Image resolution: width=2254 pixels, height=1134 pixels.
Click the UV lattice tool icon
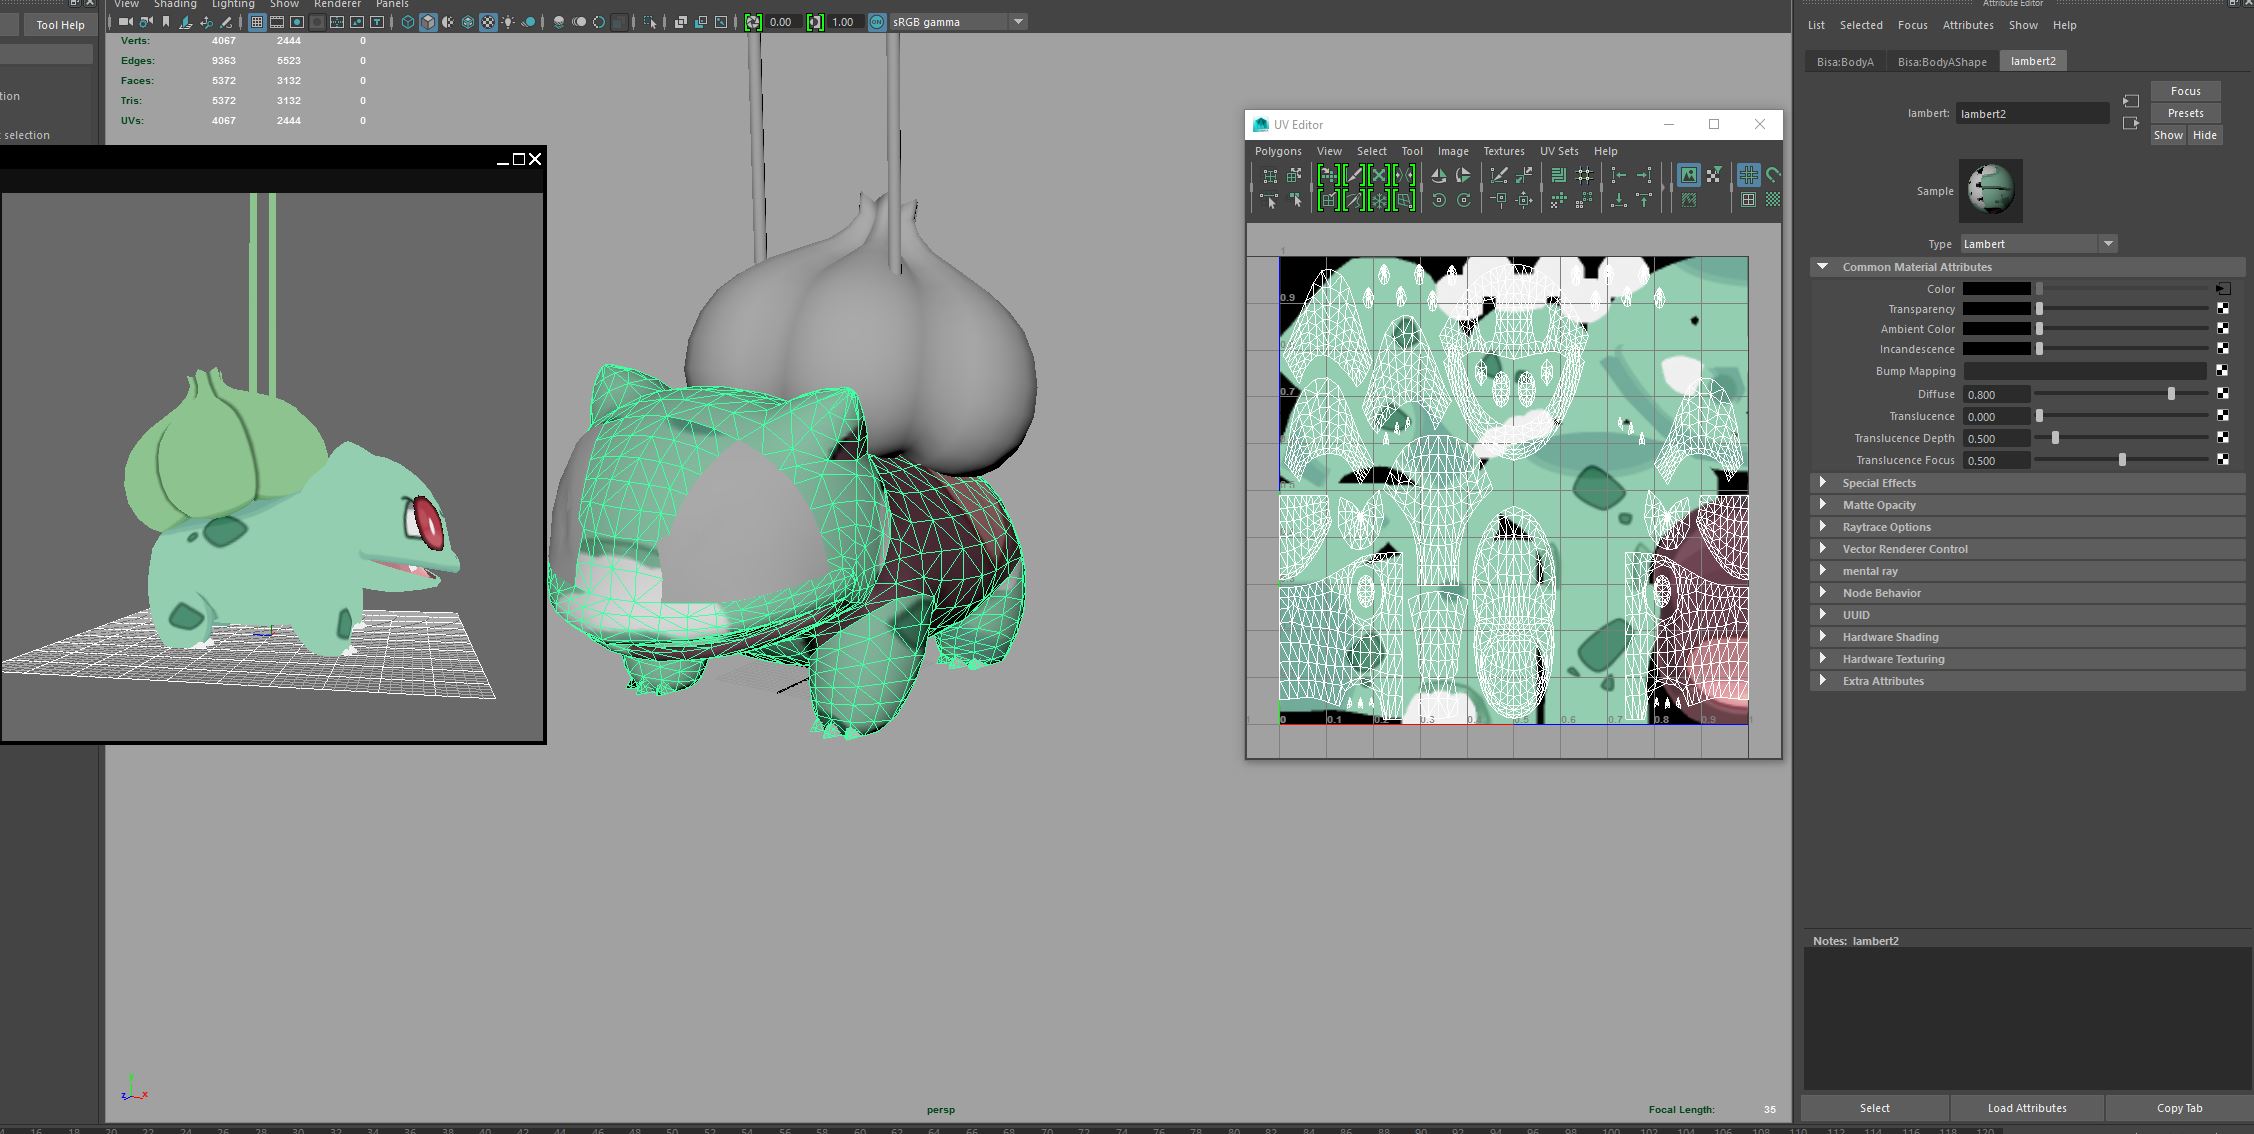(1270, 175)
